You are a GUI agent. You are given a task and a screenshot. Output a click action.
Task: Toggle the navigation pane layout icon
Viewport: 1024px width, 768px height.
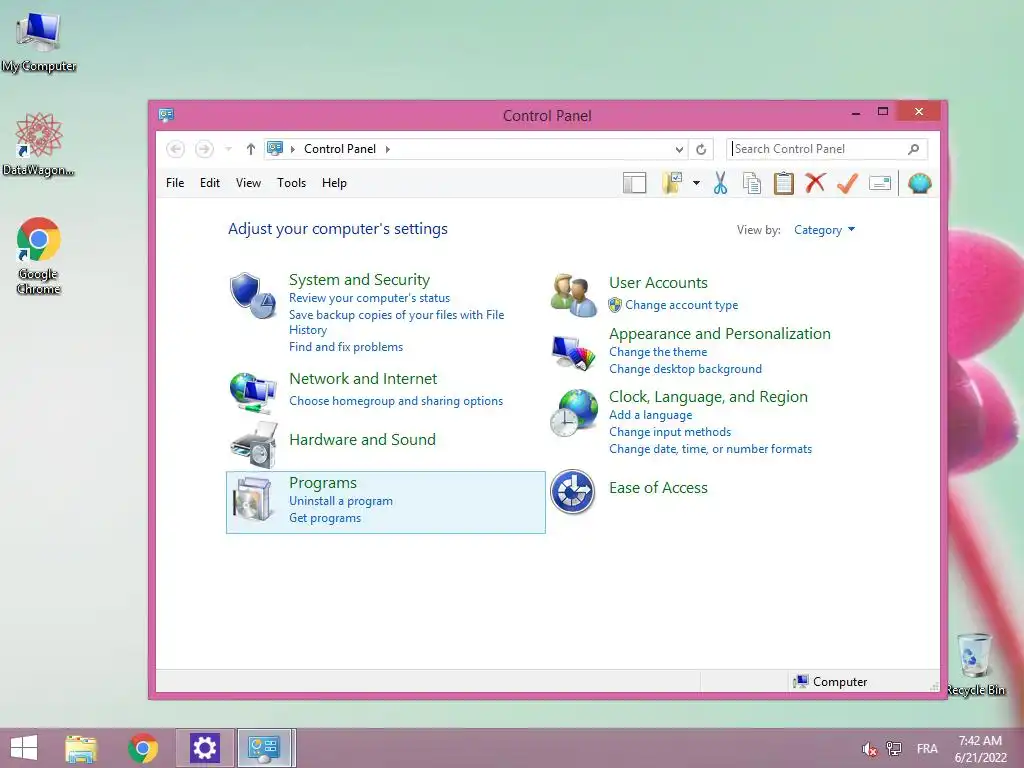634,184
